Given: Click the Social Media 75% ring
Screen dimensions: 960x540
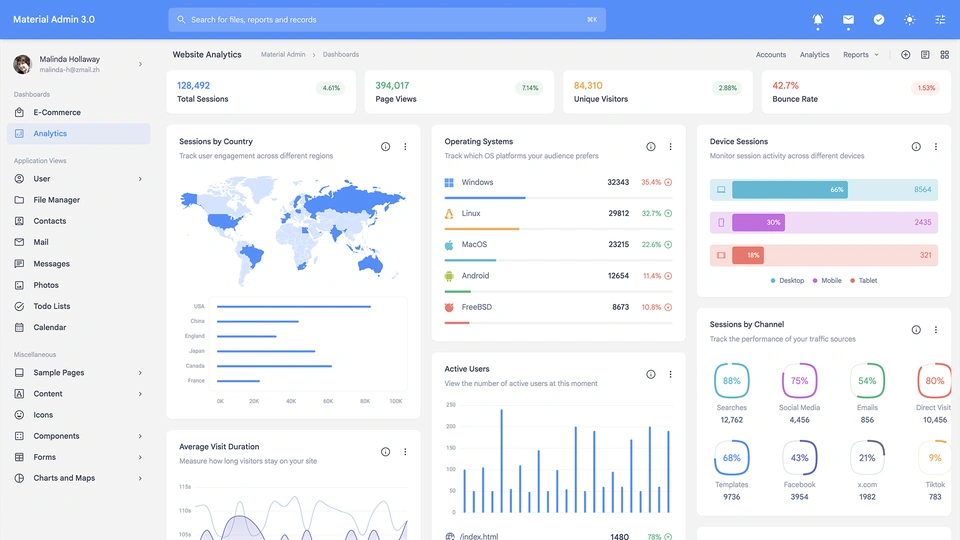Looking at the screenshot, I should tap(800, 381).
